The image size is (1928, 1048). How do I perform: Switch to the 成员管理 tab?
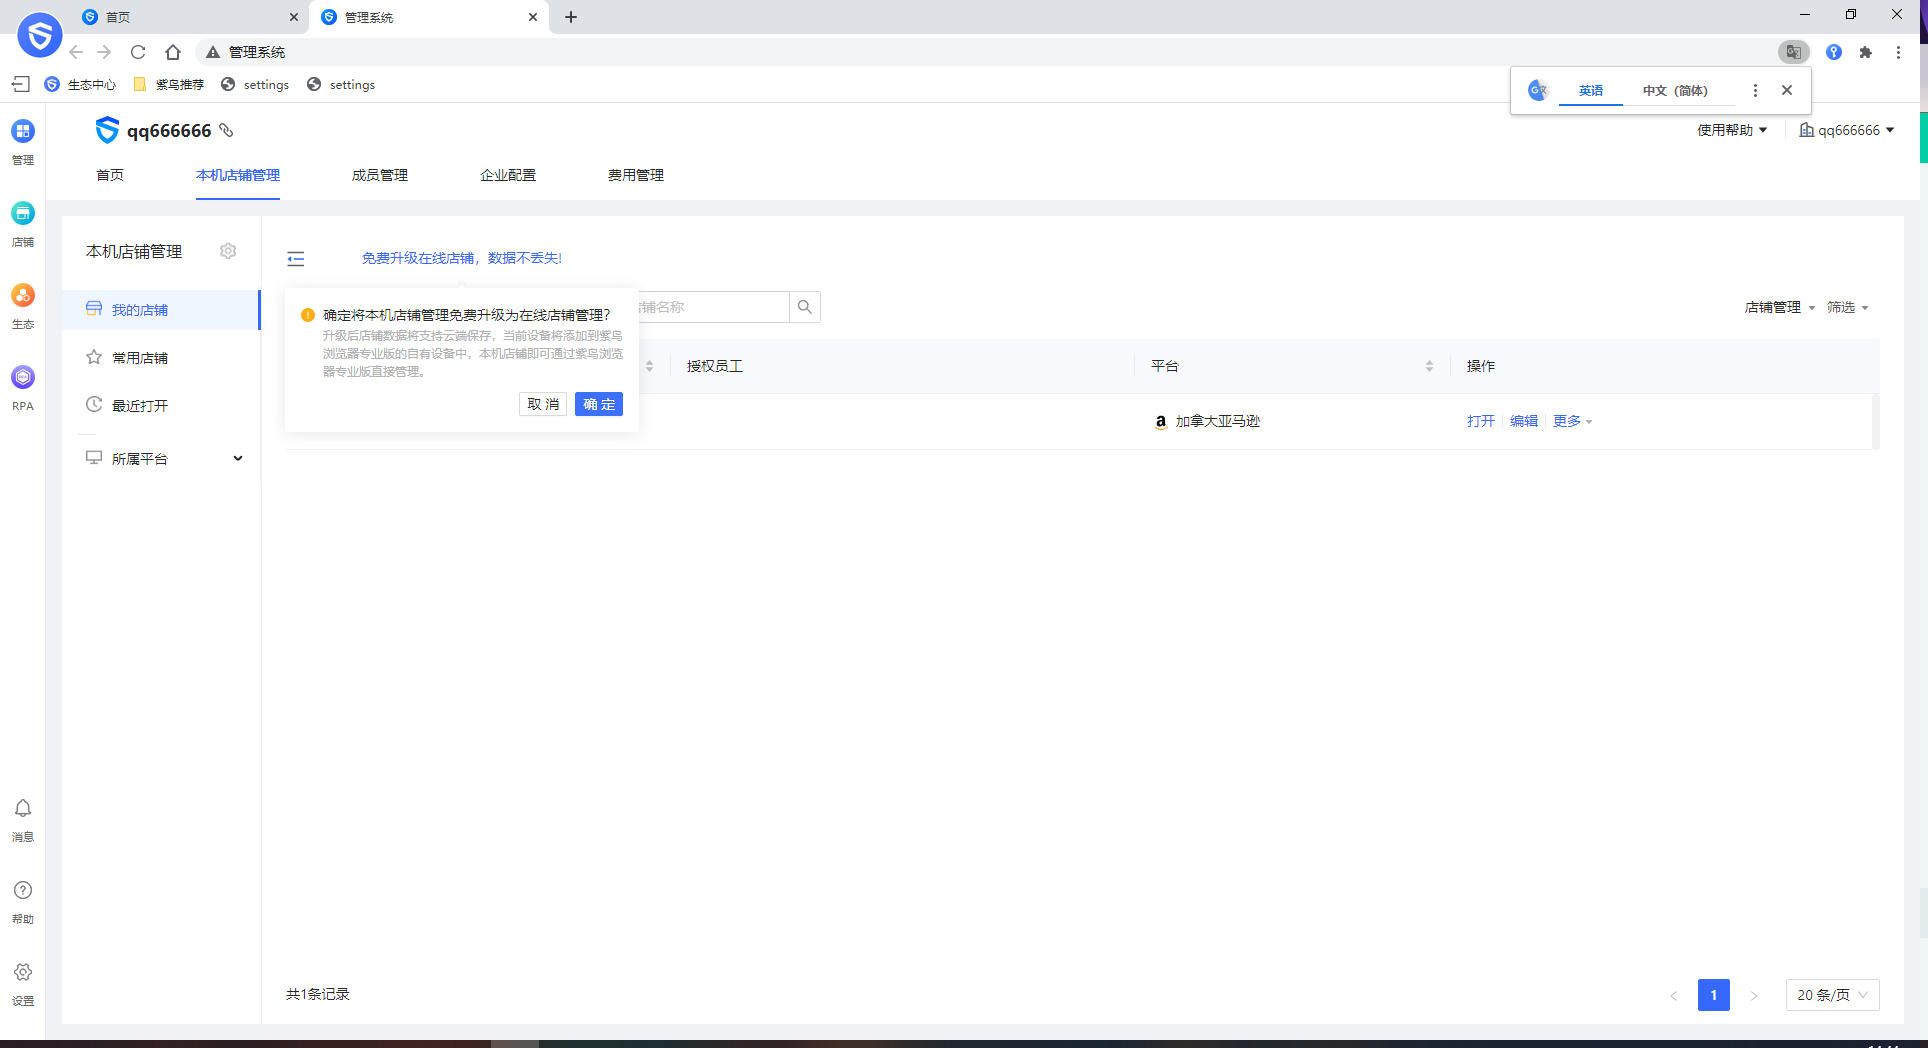[x=380, y=175]
